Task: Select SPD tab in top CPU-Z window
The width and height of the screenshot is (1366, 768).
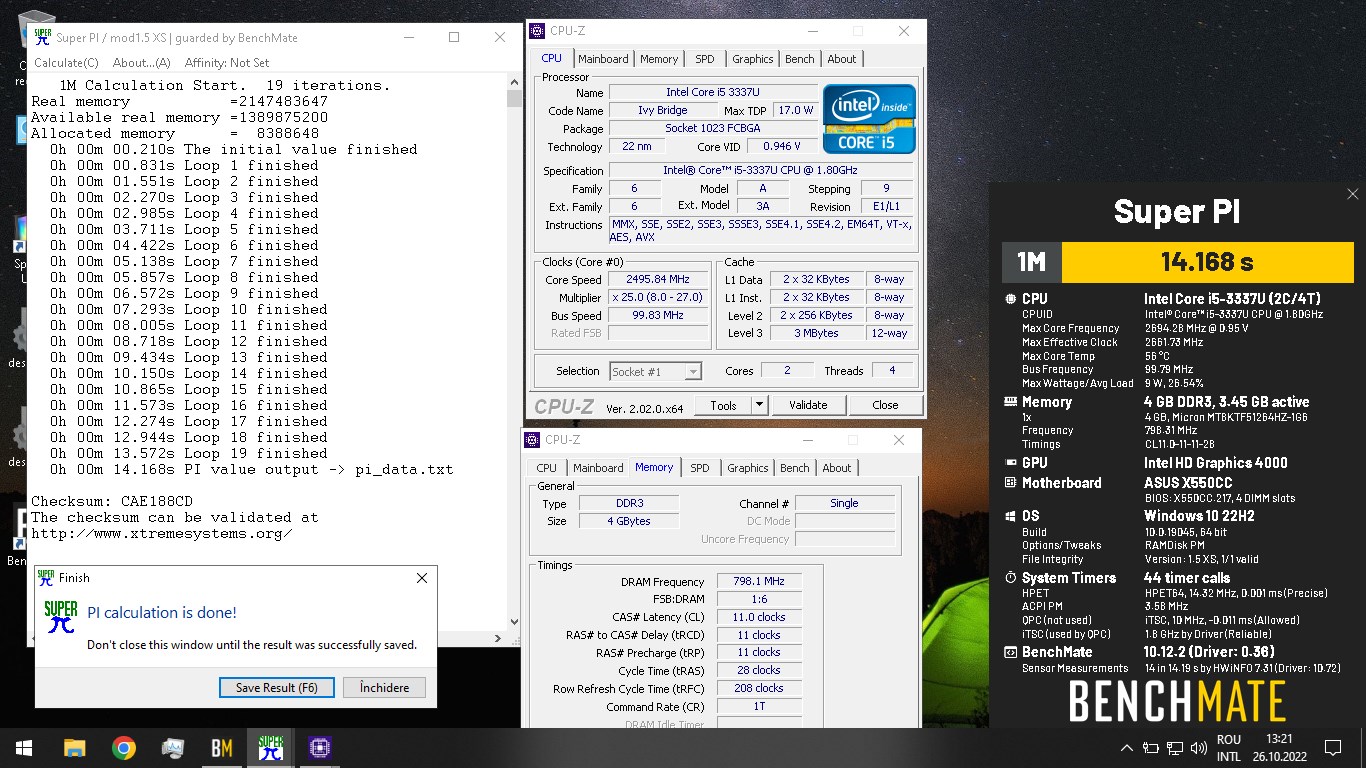Action: click(x=705, y=59)
